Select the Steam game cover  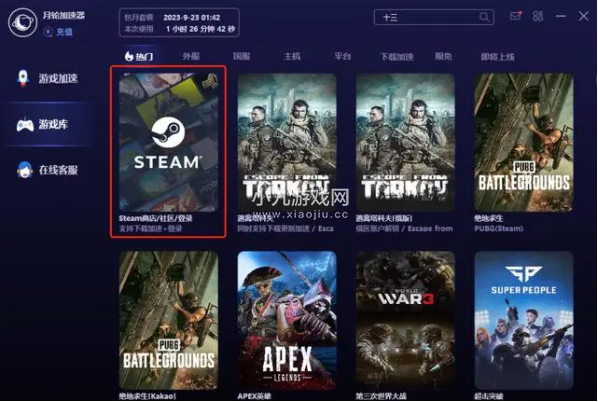(169, 142)
